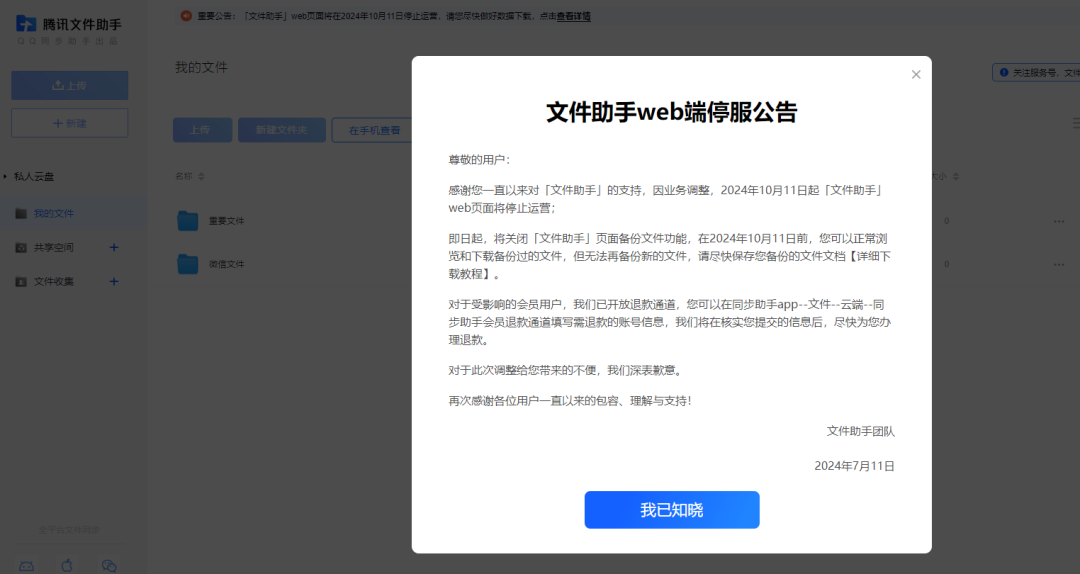This screenshot has width=1080, height=574.
Task: Click the 文件助手团队 signature text
Action: pyautogui.click(x=860, y=431)
